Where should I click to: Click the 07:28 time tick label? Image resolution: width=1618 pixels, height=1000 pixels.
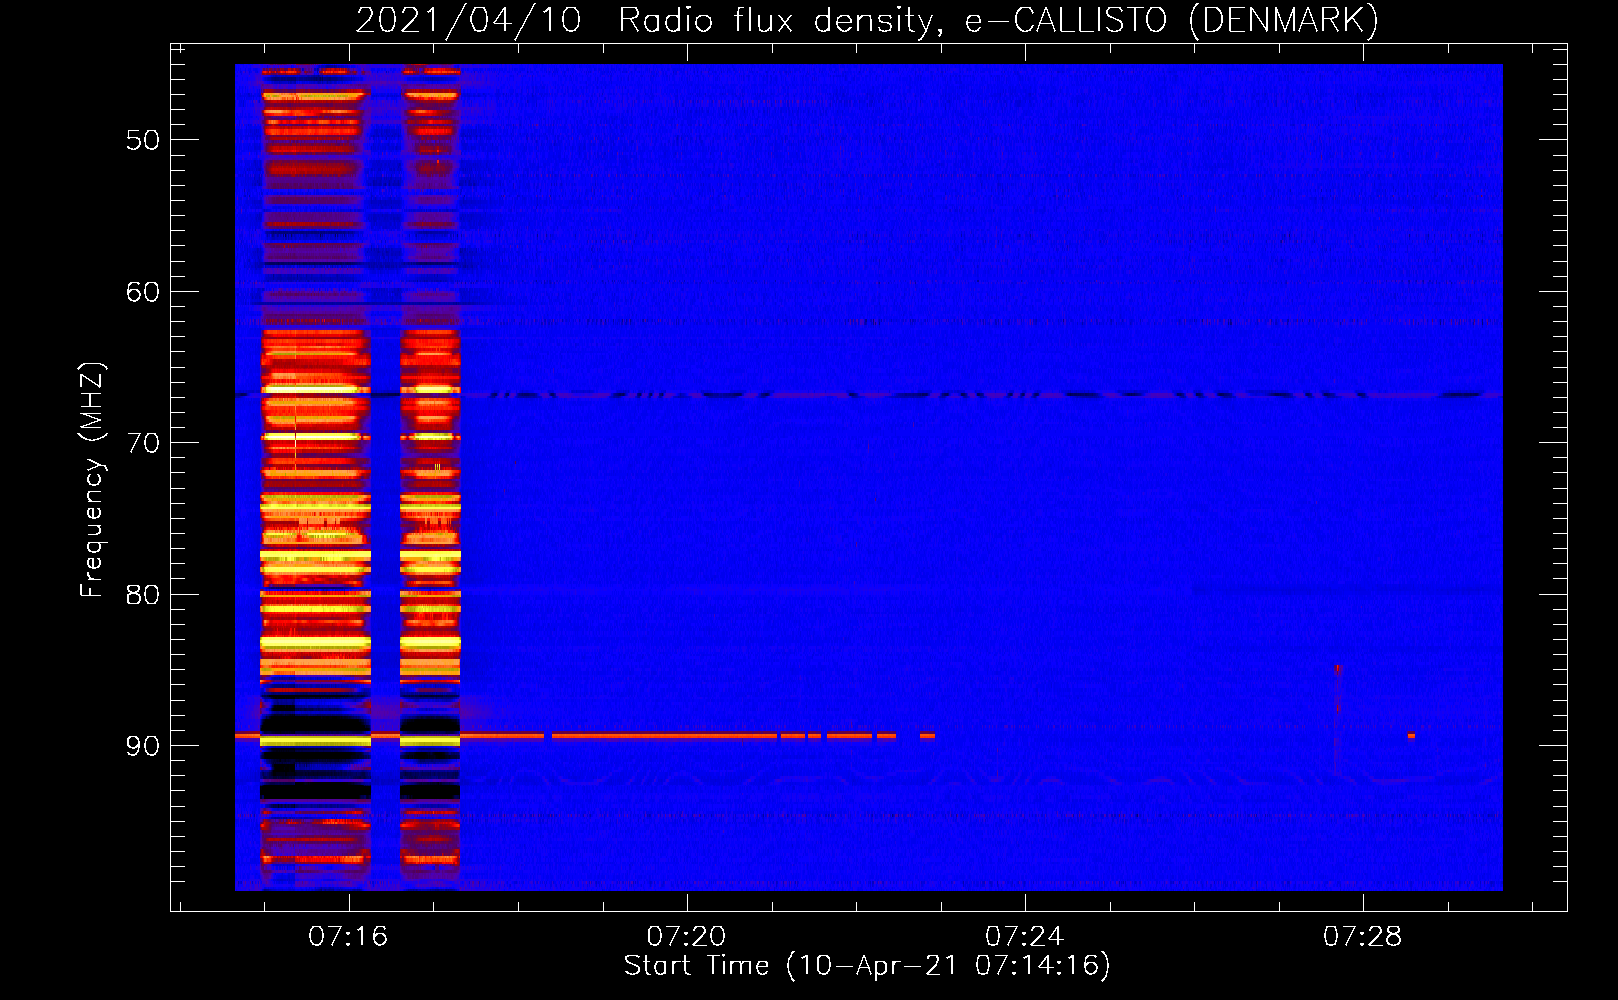point(1363,937)
